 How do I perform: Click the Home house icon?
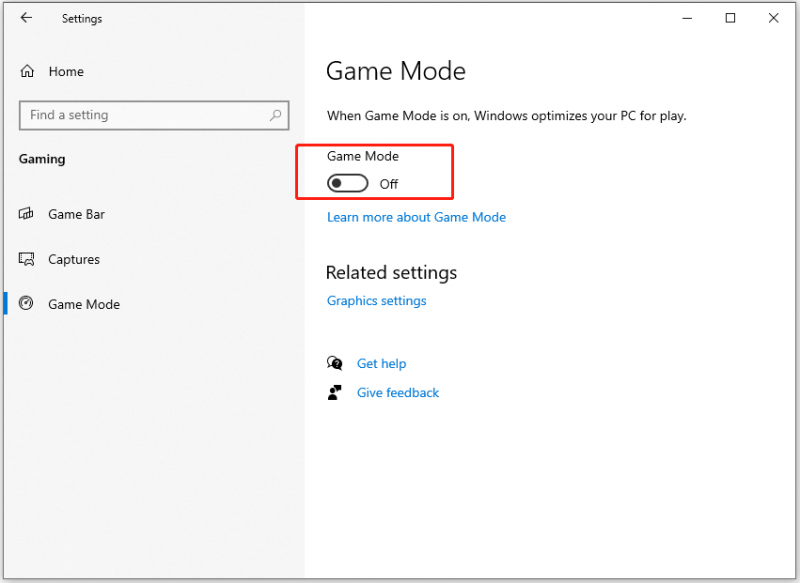pos(27,71)
